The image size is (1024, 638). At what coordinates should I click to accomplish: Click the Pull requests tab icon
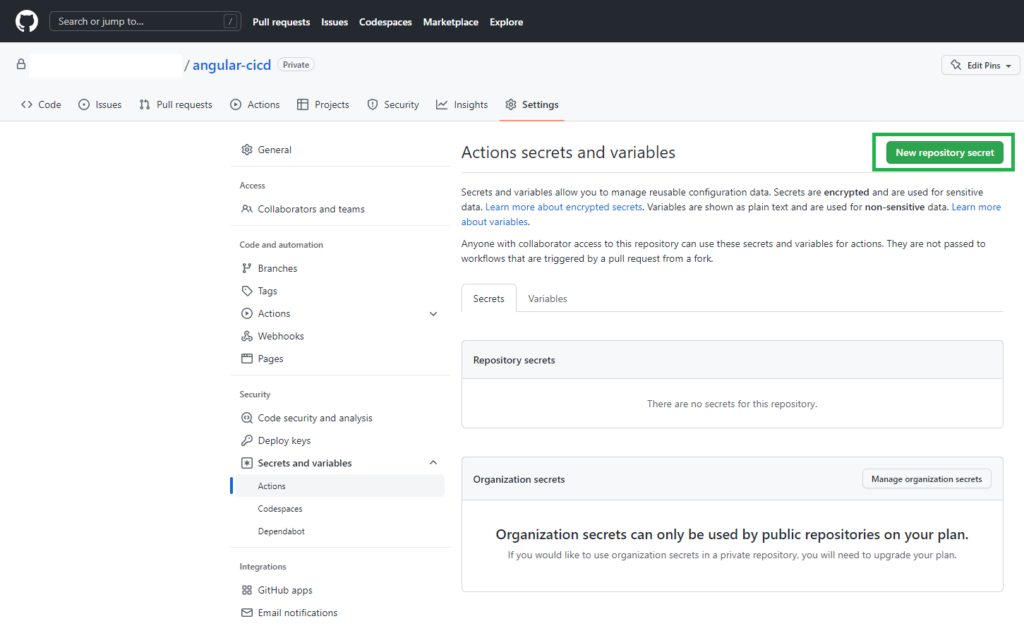(144, 104)
